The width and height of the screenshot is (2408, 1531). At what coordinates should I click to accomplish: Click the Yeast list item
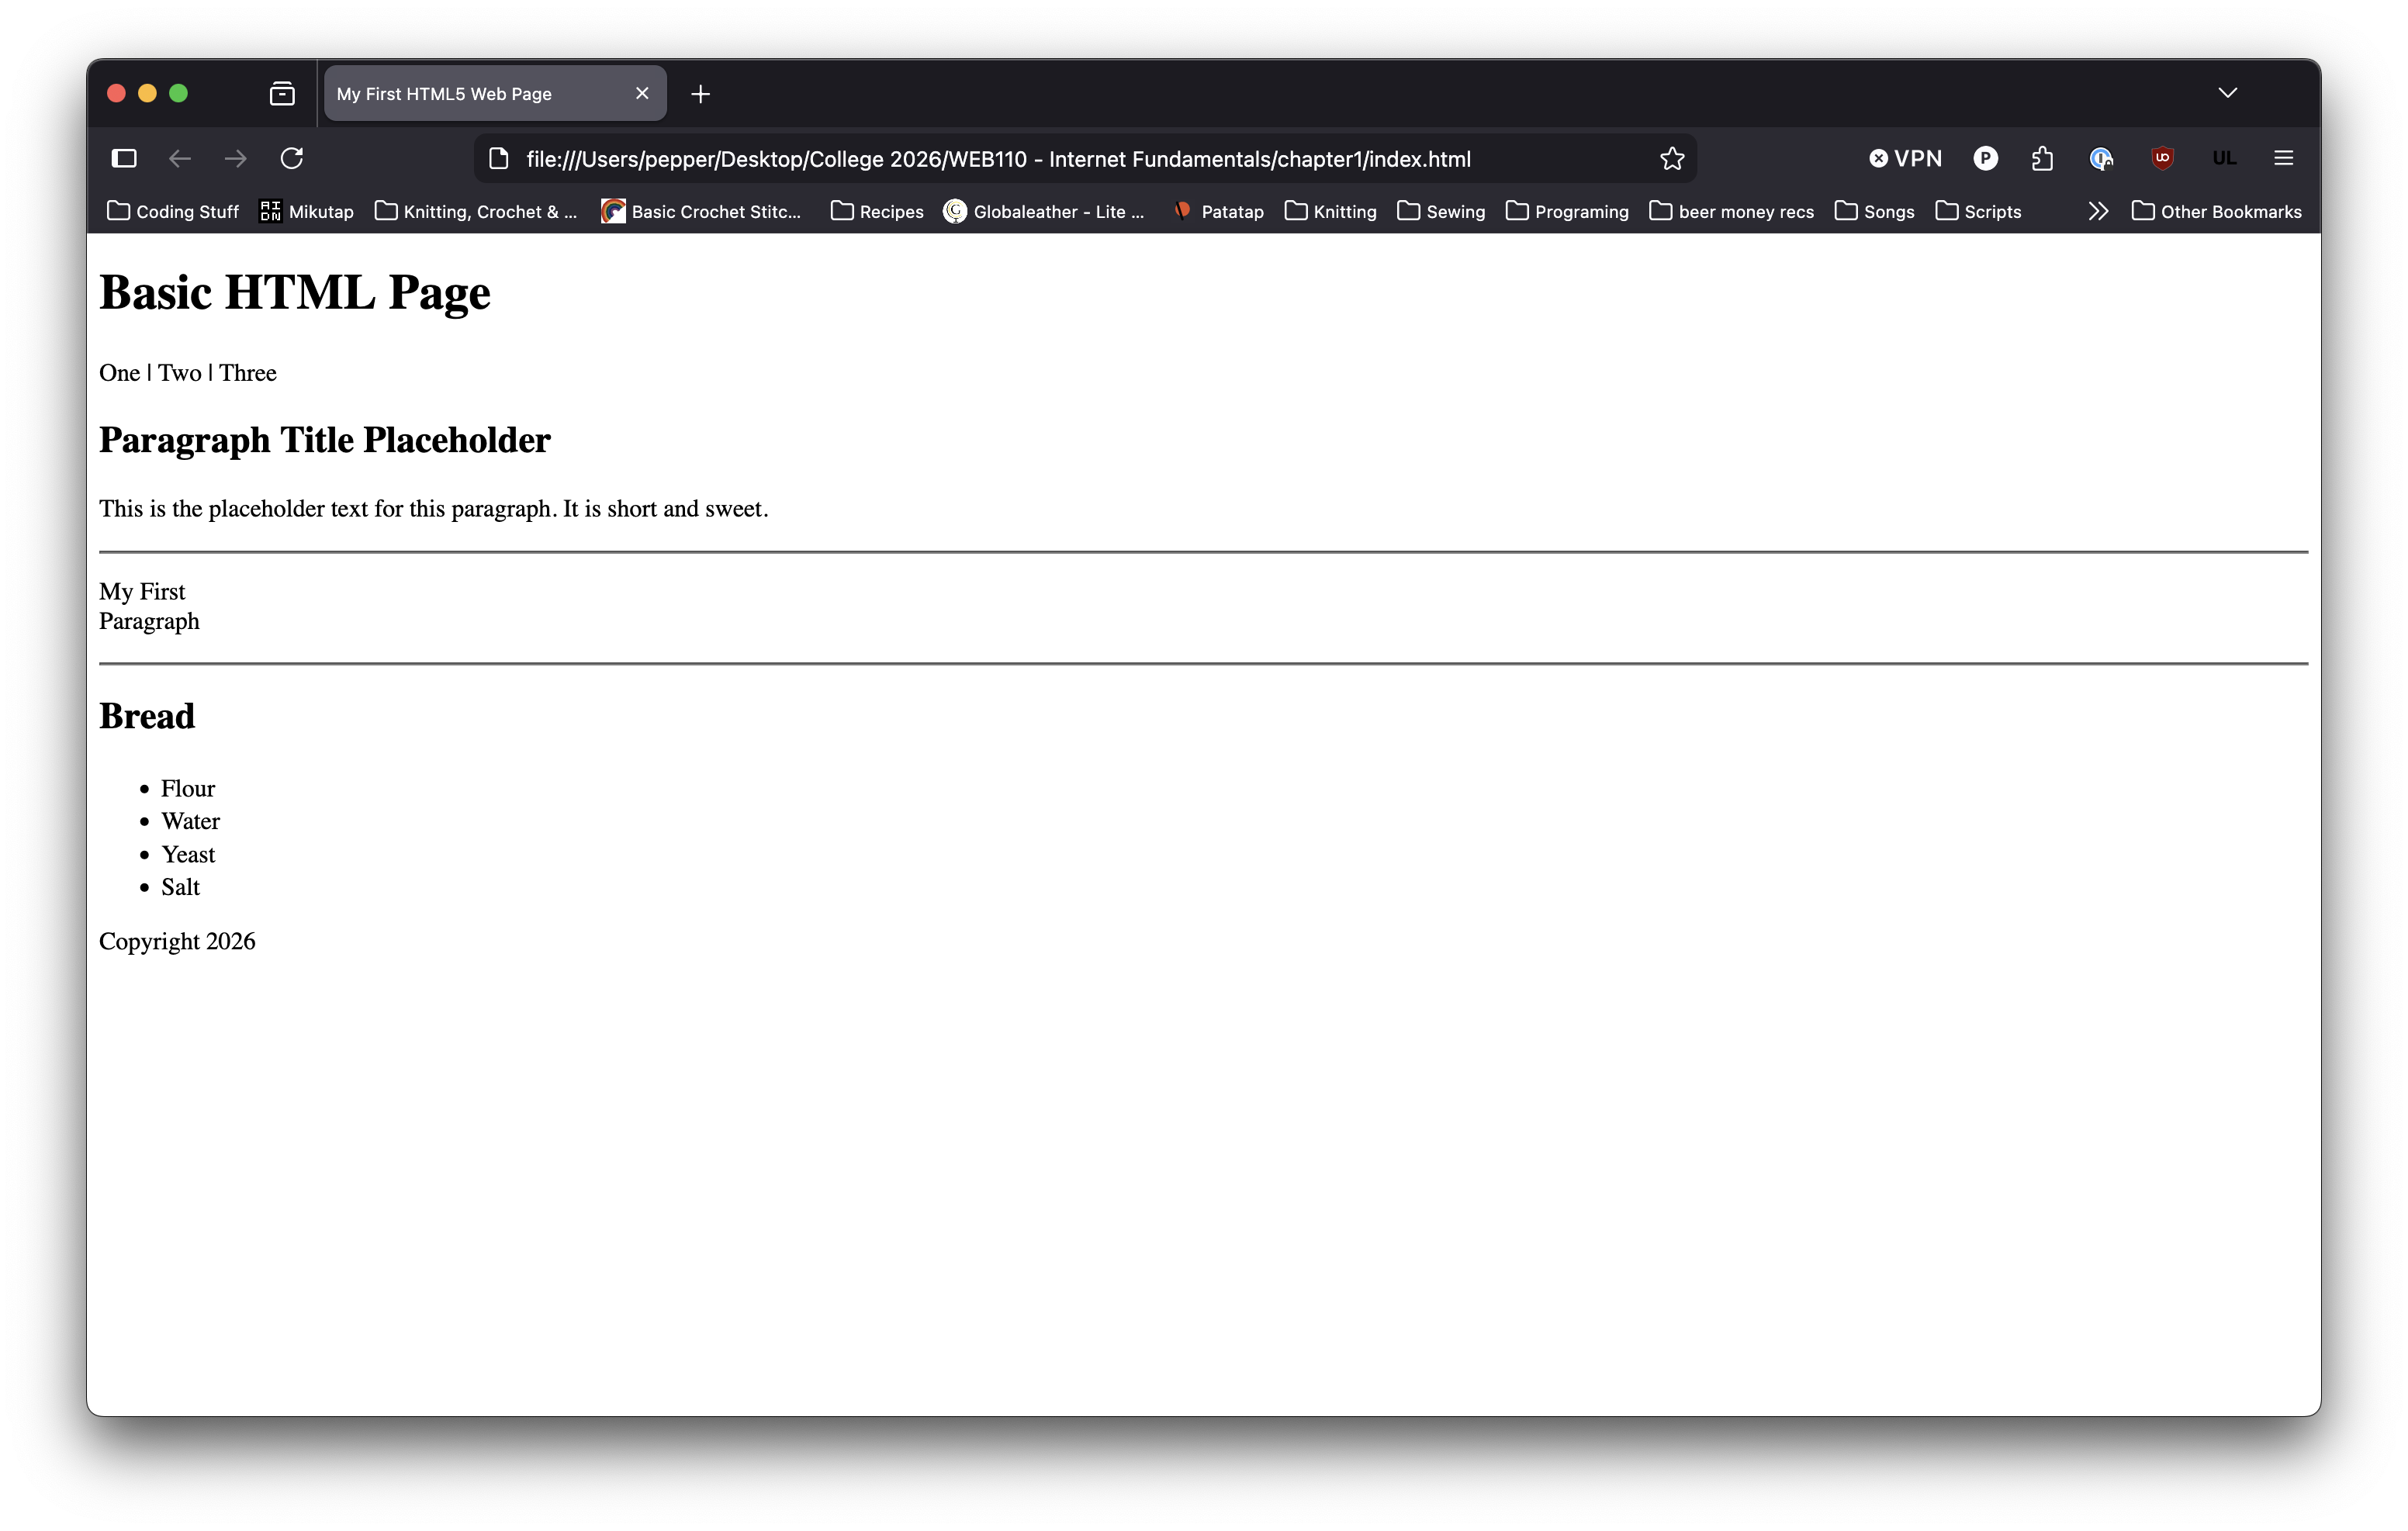[x=188, y=854]
